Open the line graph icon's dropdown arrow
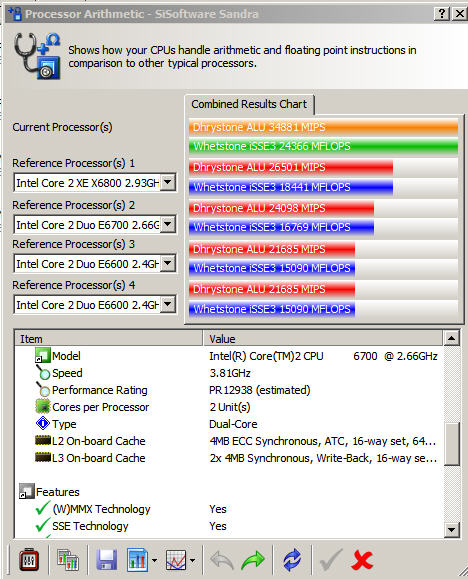The image size is (468, 579). 192,560
